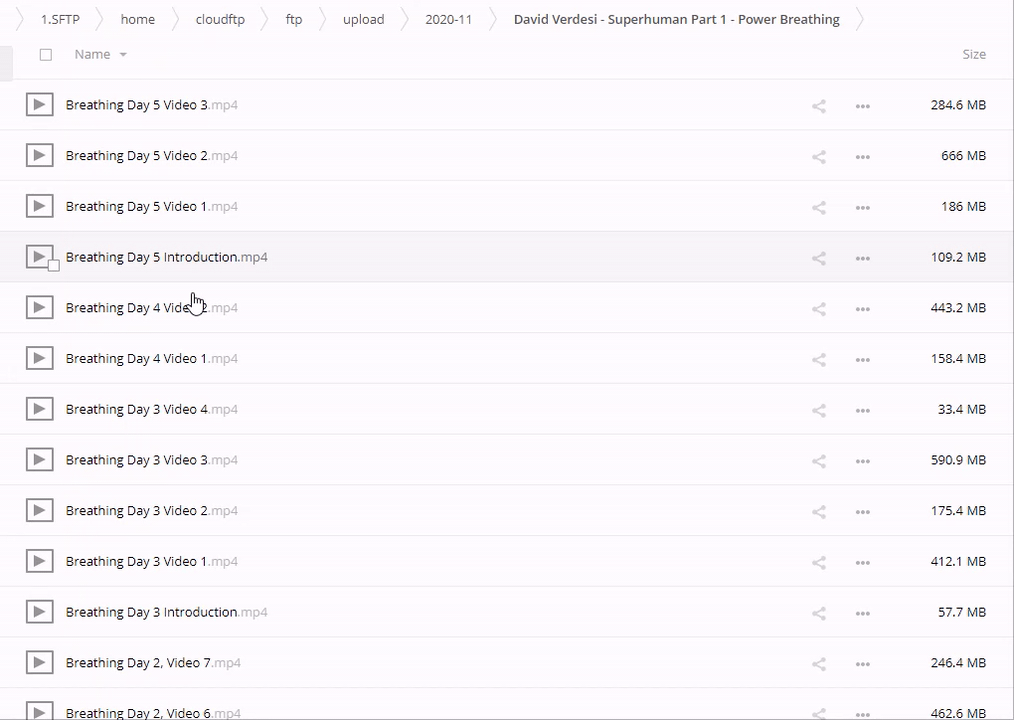1014x720 pixels.
Task: Share Breathing Day 5 Video 3 file
Action: (x=818, y=106)
